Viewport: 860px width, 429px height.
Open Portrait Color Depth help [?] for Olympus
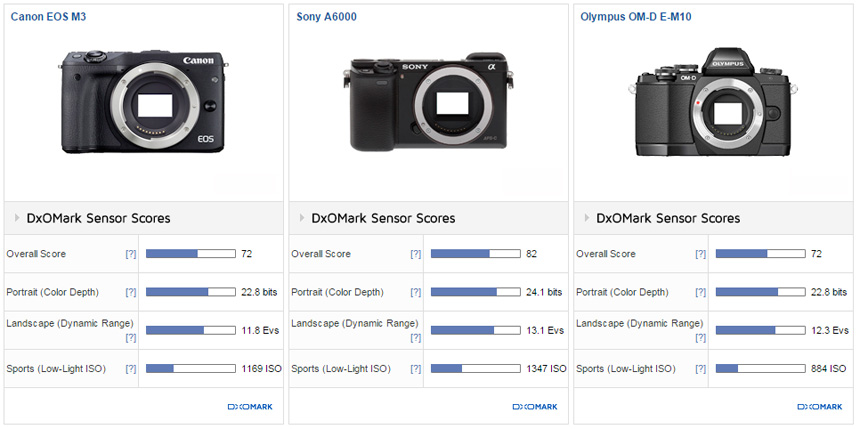700,292
